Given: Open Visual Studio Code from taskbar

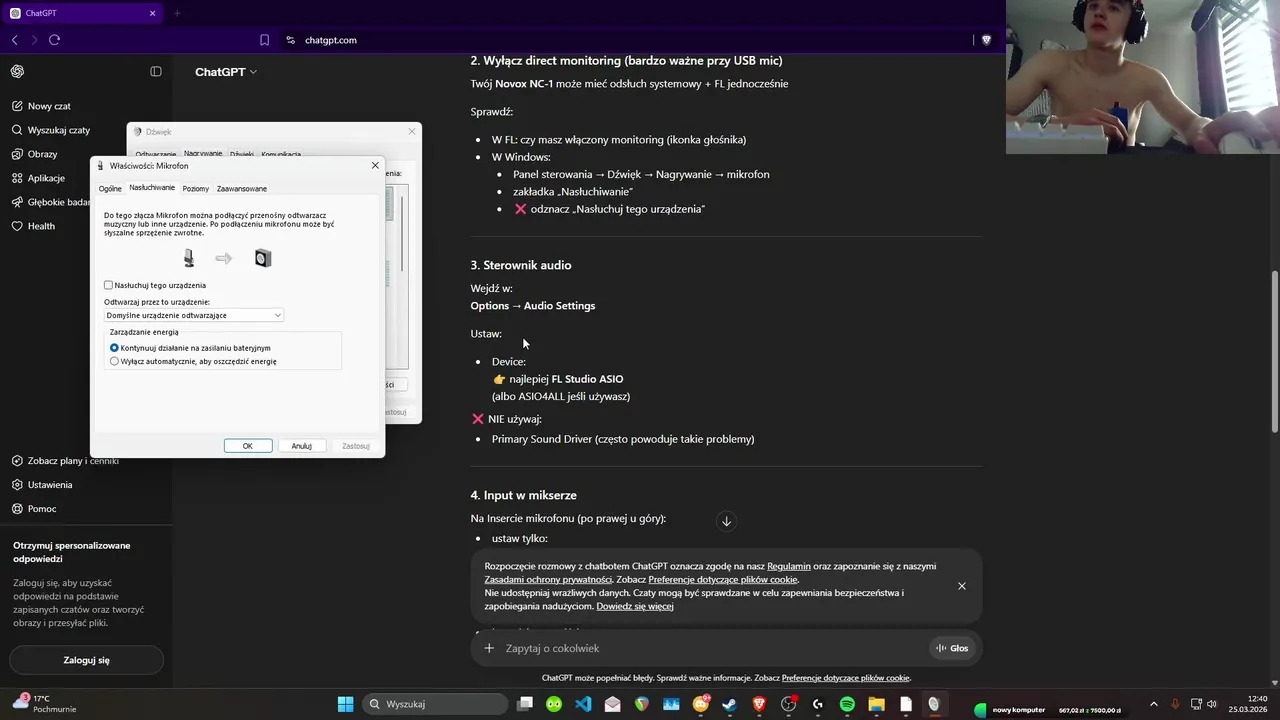Looking at the screenshot, I should (583, 704).
